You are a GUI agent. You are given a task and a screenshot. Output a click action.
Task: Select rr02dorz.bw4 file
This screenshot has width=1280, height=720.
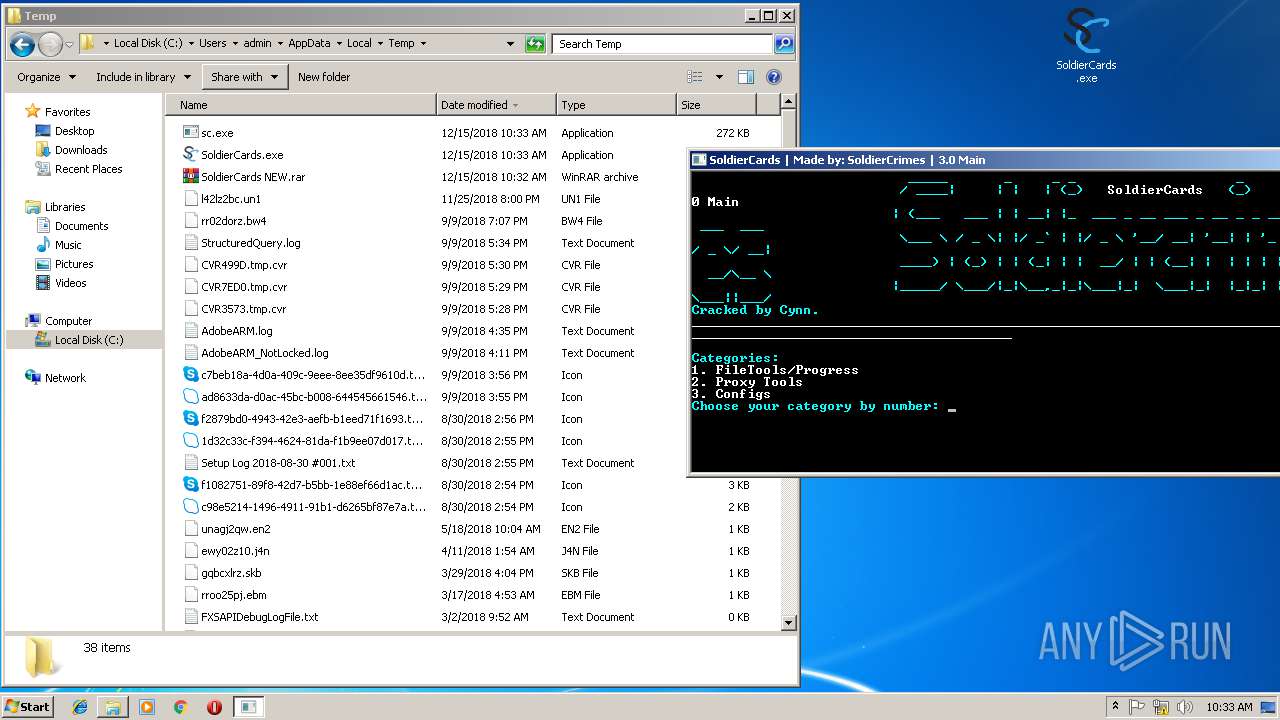point(233,221)
